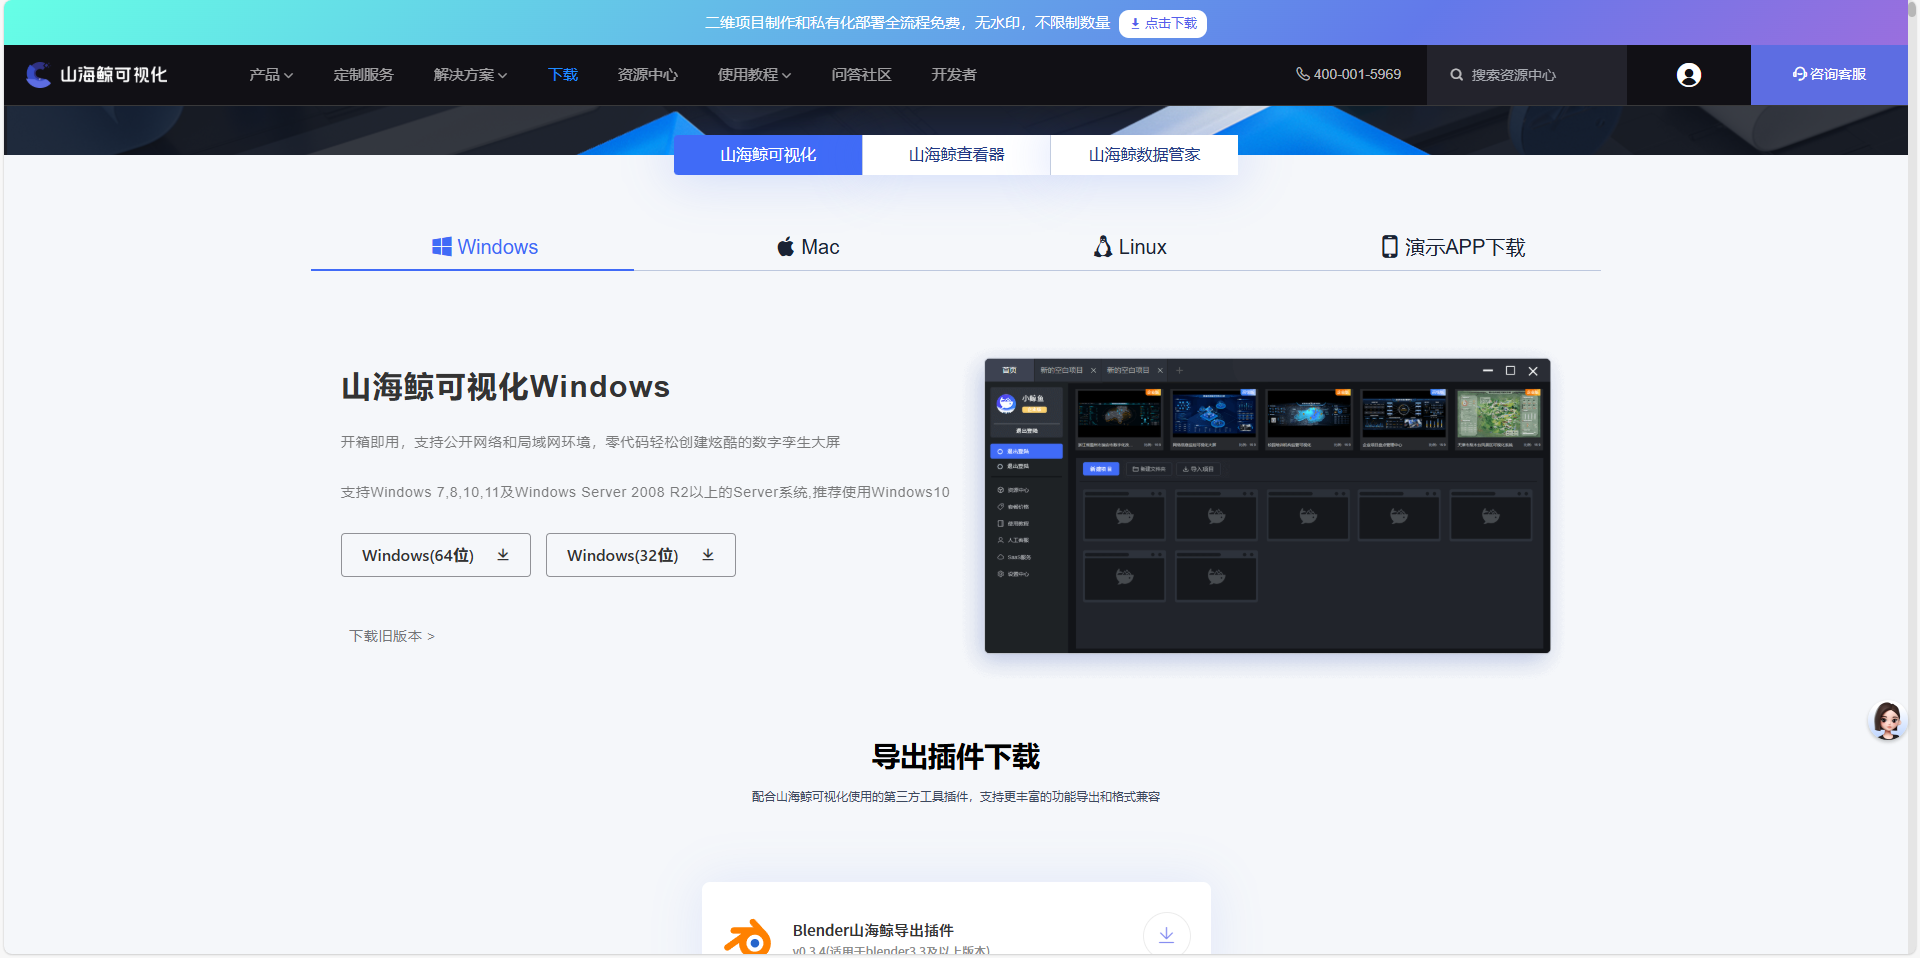Click the circular Blender plugin download icon

pyautogui.click(x=1166, y=934)
